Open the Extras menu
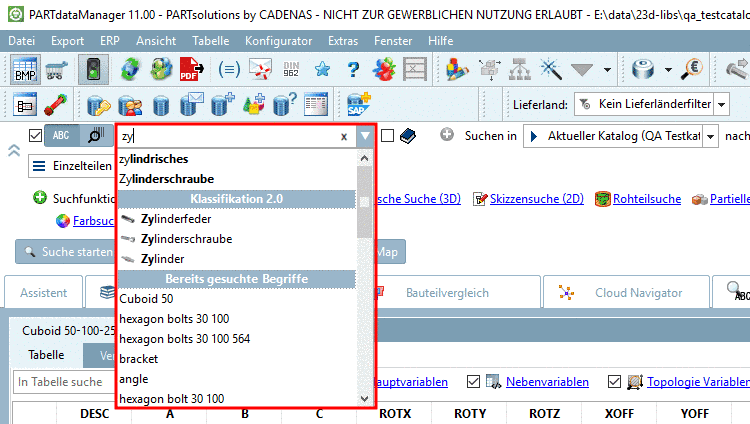The width and height of the screenshot is (750, 424). click(x=343, y=41)
